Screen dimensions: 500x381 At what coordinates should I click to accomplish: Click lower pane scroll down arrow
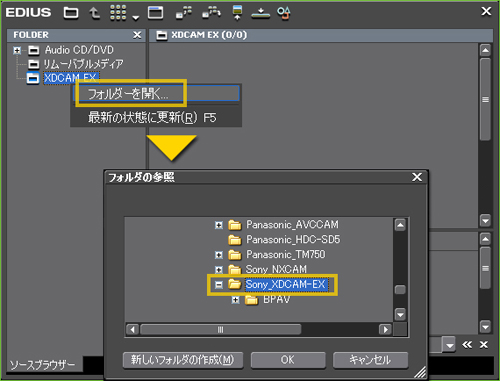(485, 327)
